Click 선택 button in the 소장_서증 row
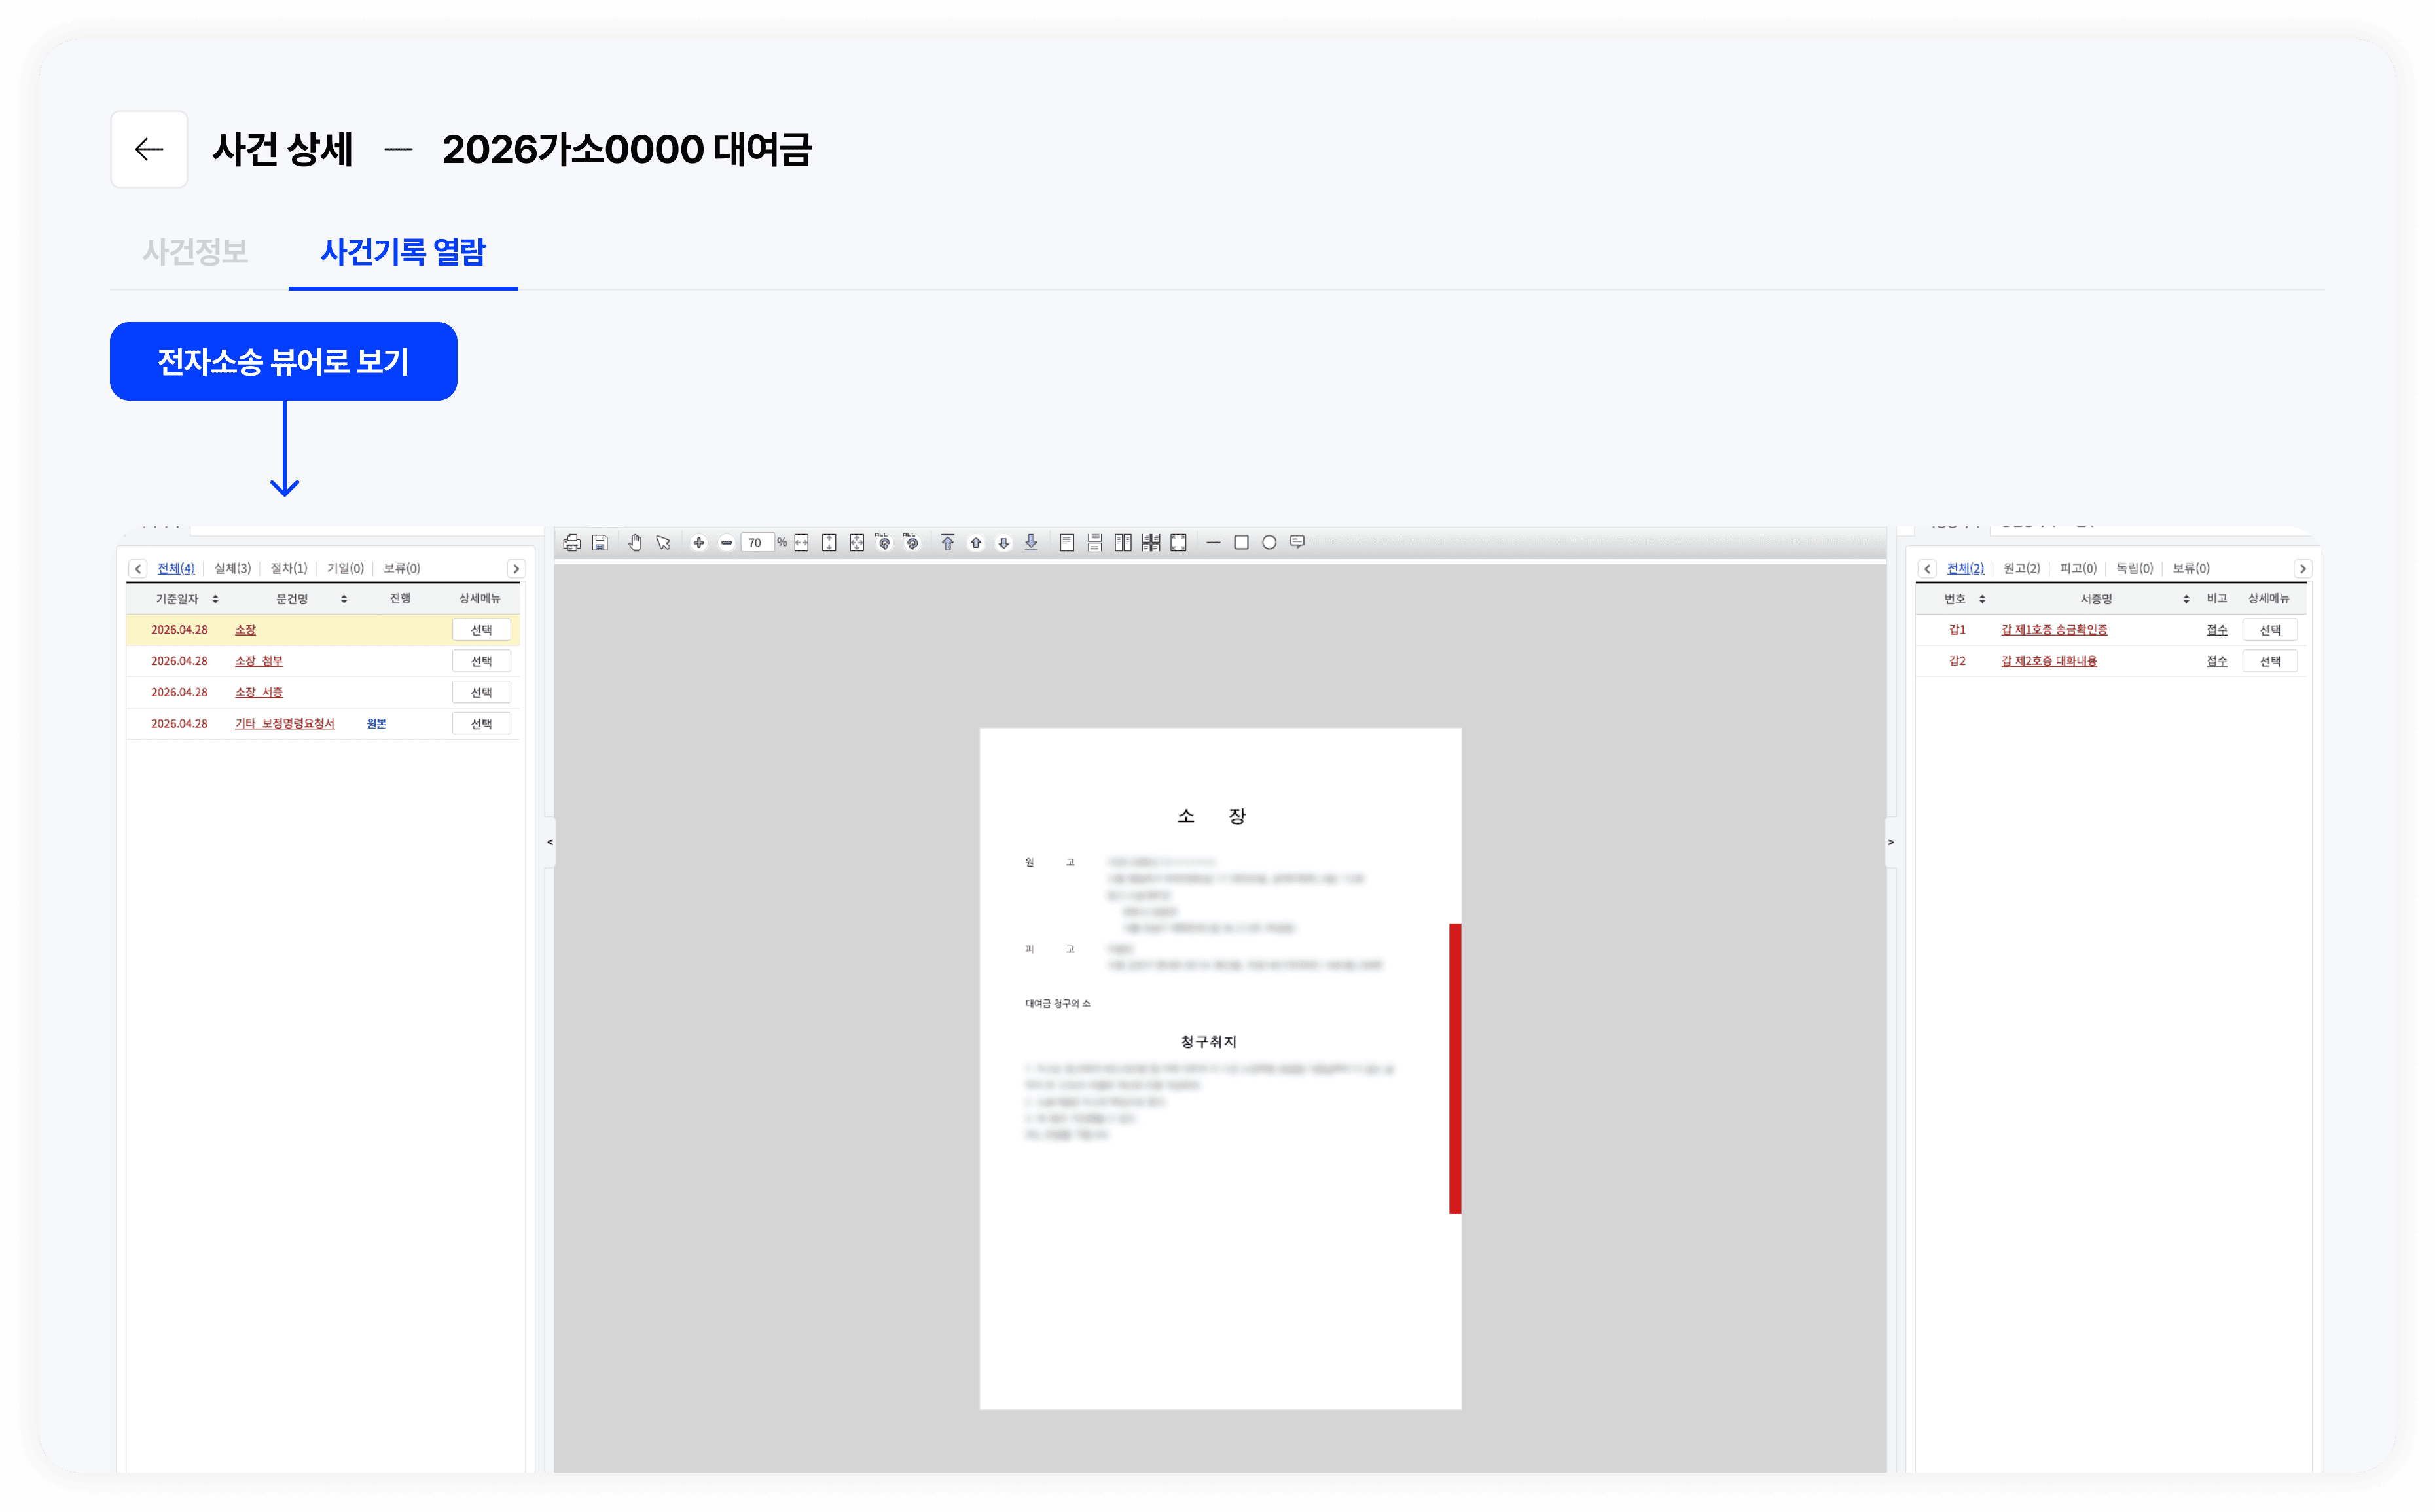2435x1512 pixels. point(481,692)
